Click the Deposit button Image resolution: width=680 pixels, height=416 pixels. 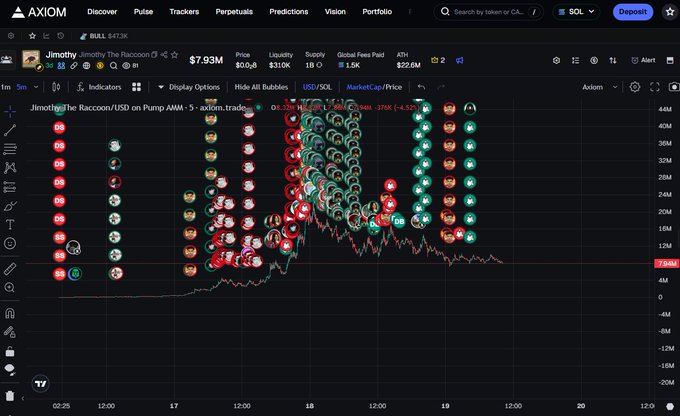point(633,12)
